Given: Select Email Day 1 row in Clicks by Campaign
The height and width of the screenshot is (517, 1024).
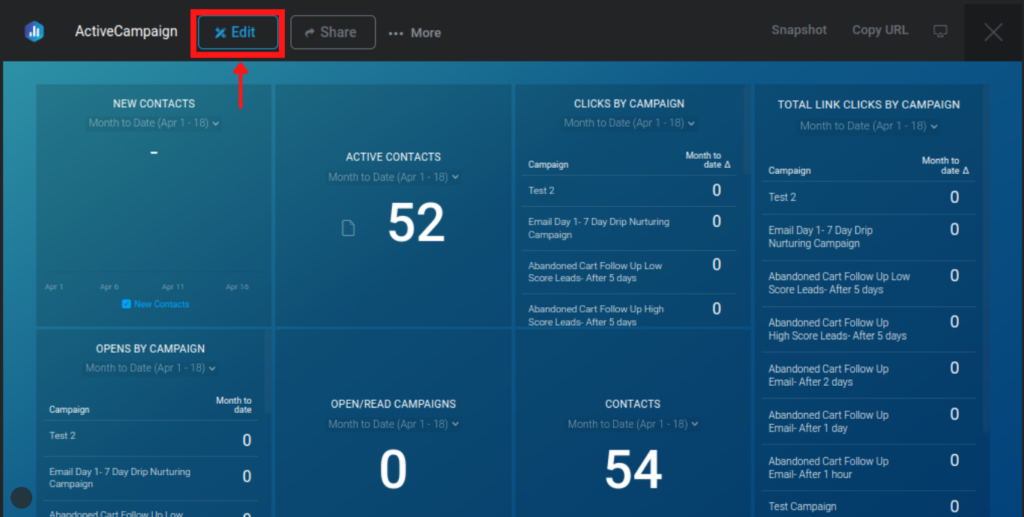Looking at the screenshot, I should 629,228.
